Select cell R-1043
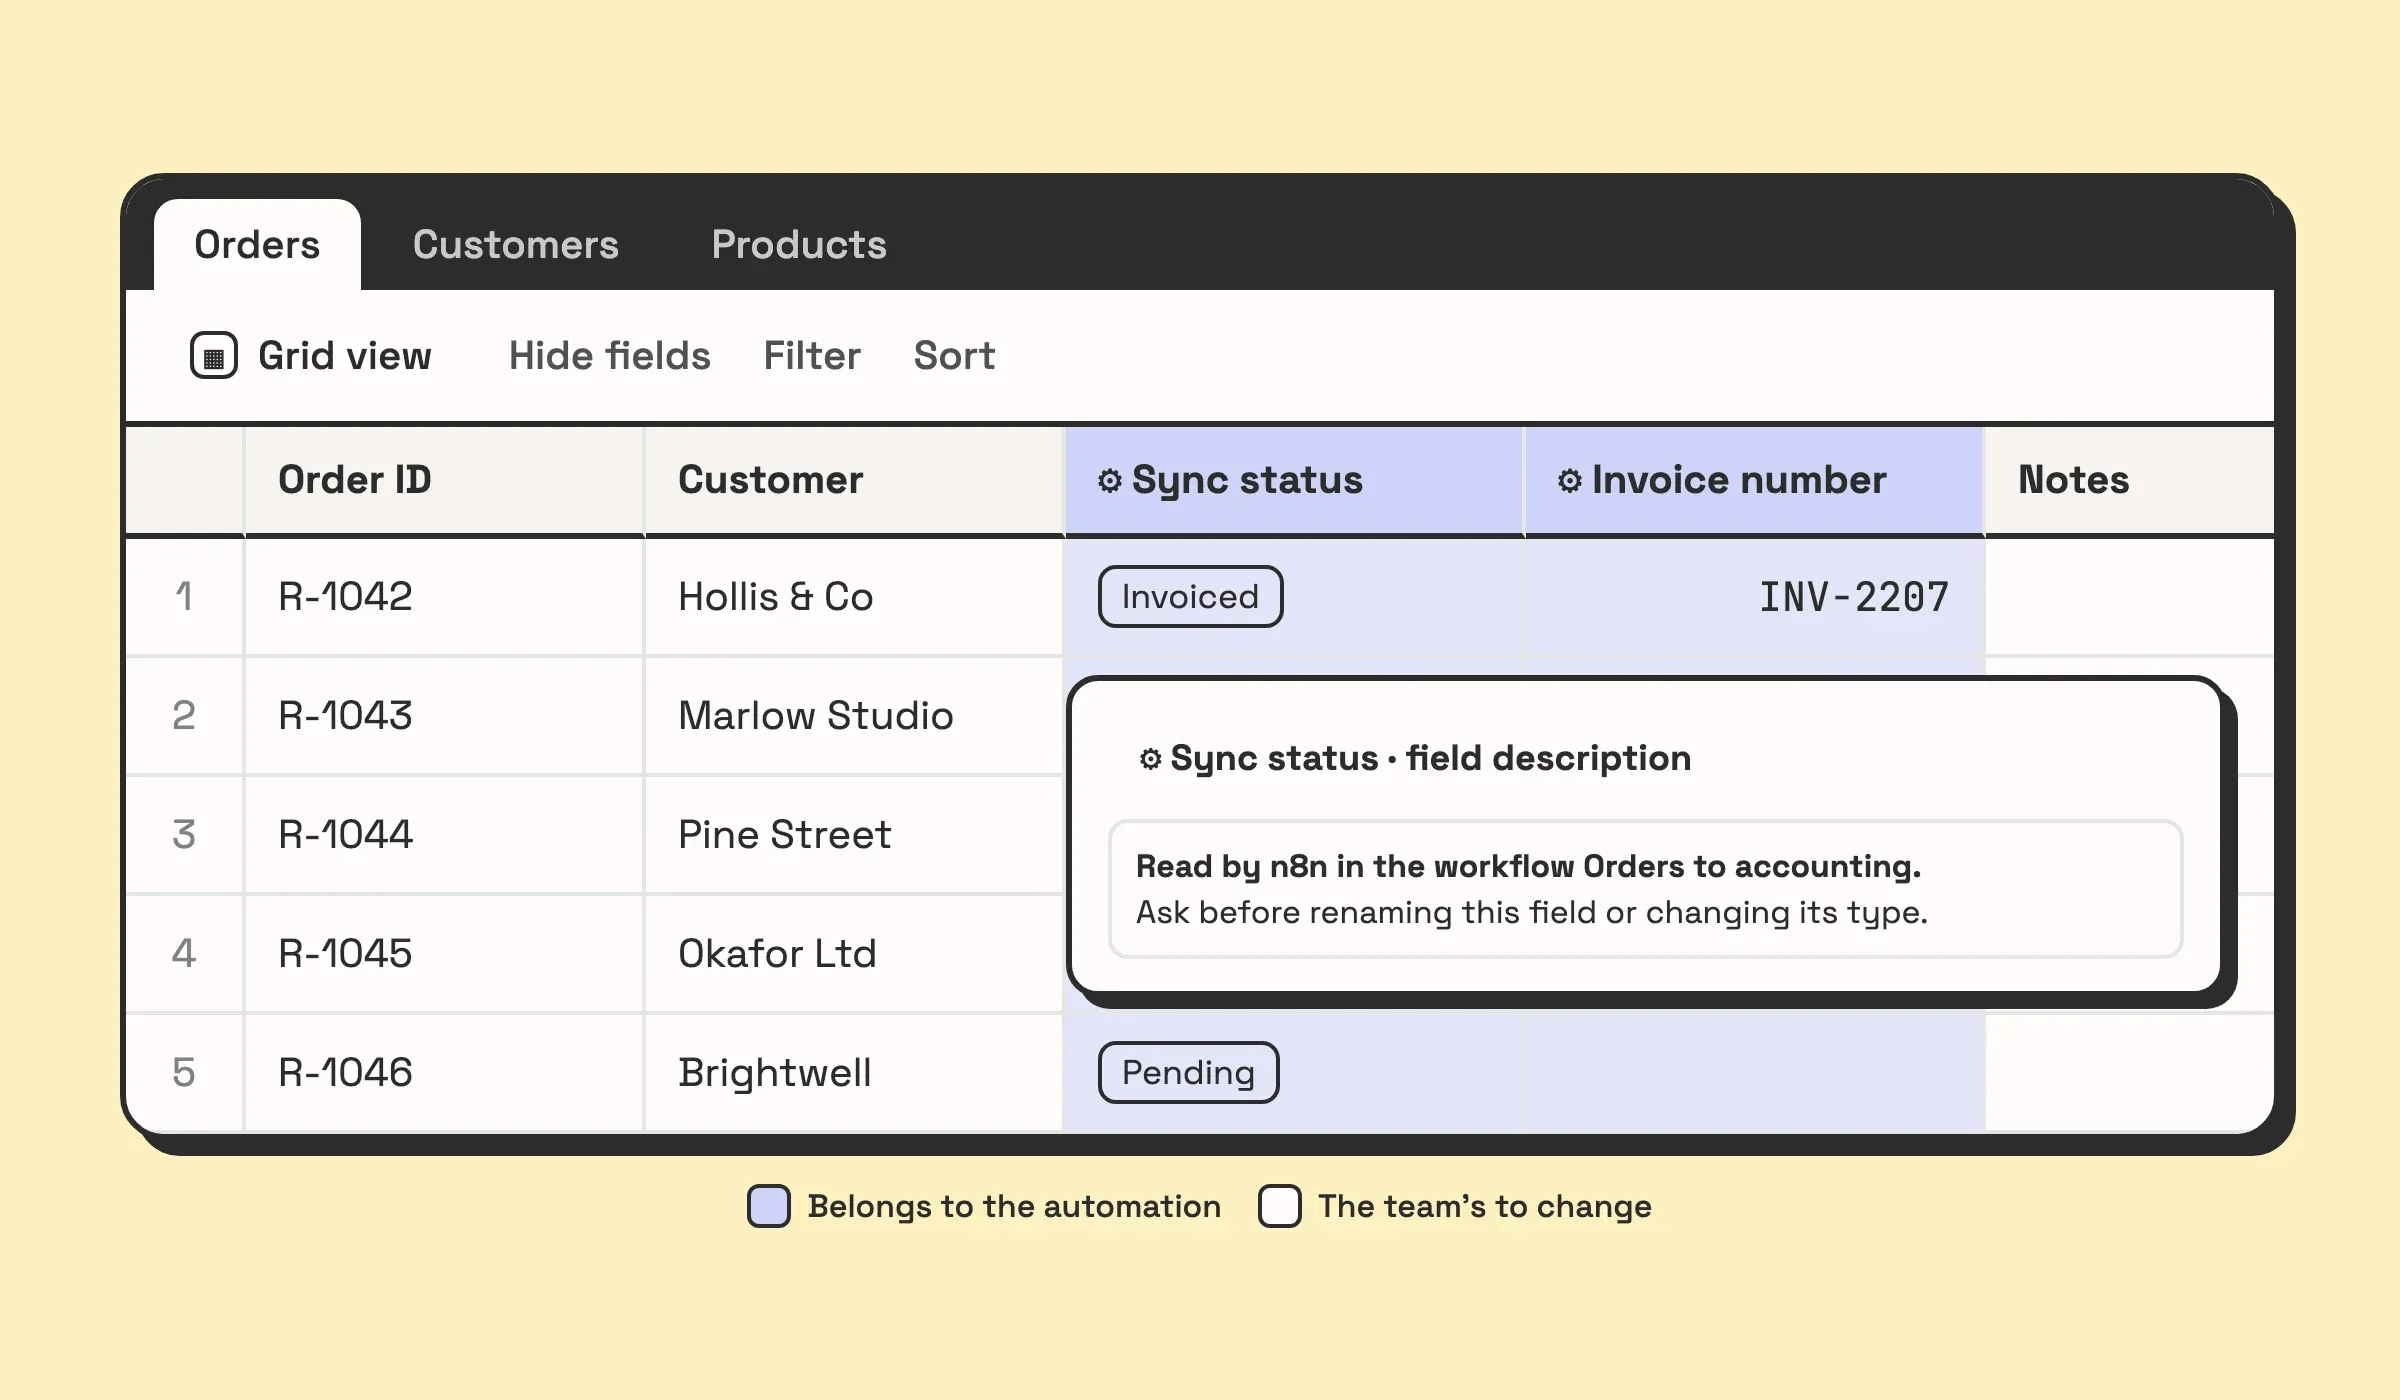 tap(444, 716)
